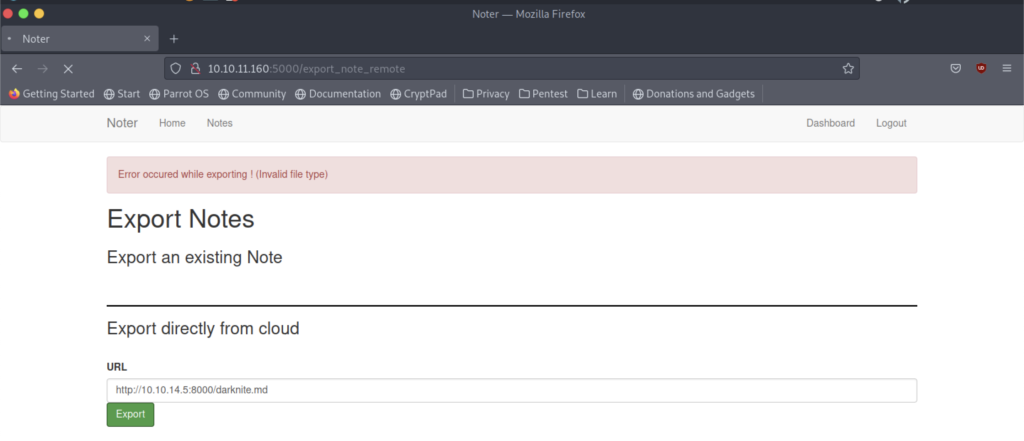1024x441 pixels.
Task: Open the Pocket save icon
Action: pyautogui.click(x=955, y=69)
